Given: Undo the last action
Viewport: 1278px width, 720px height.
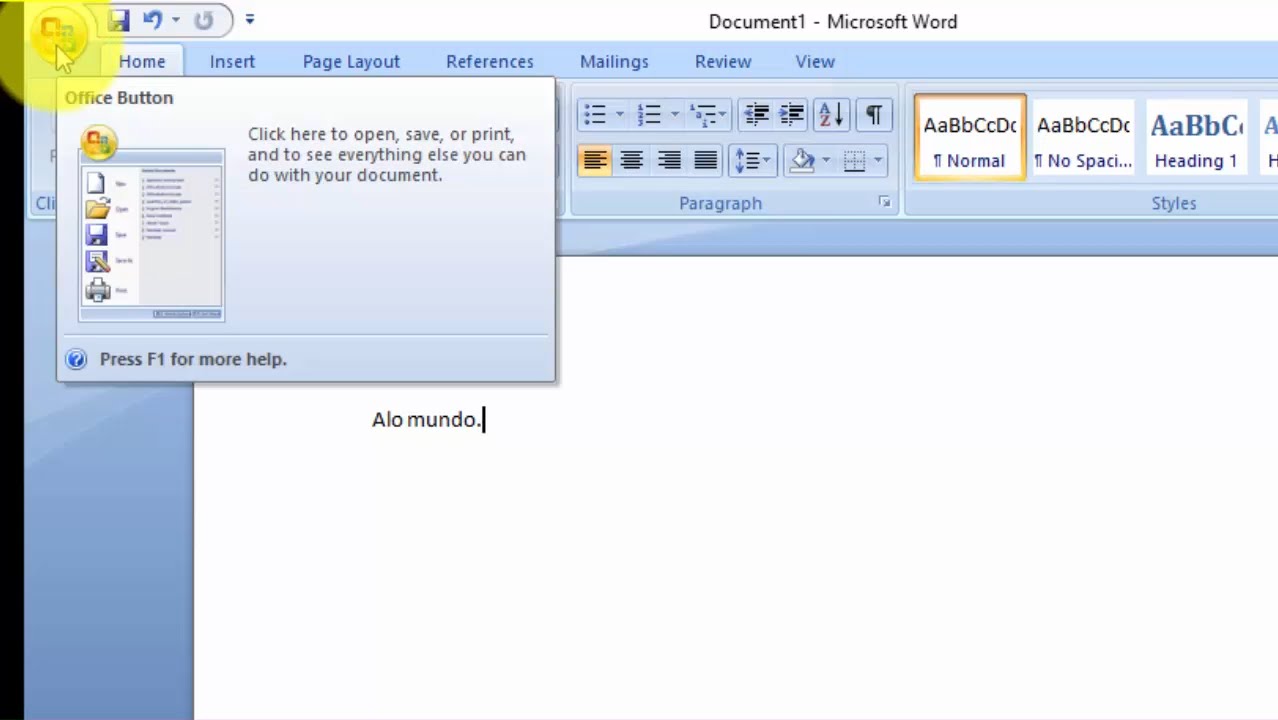Looking at the screenshot, I should 152,20.
